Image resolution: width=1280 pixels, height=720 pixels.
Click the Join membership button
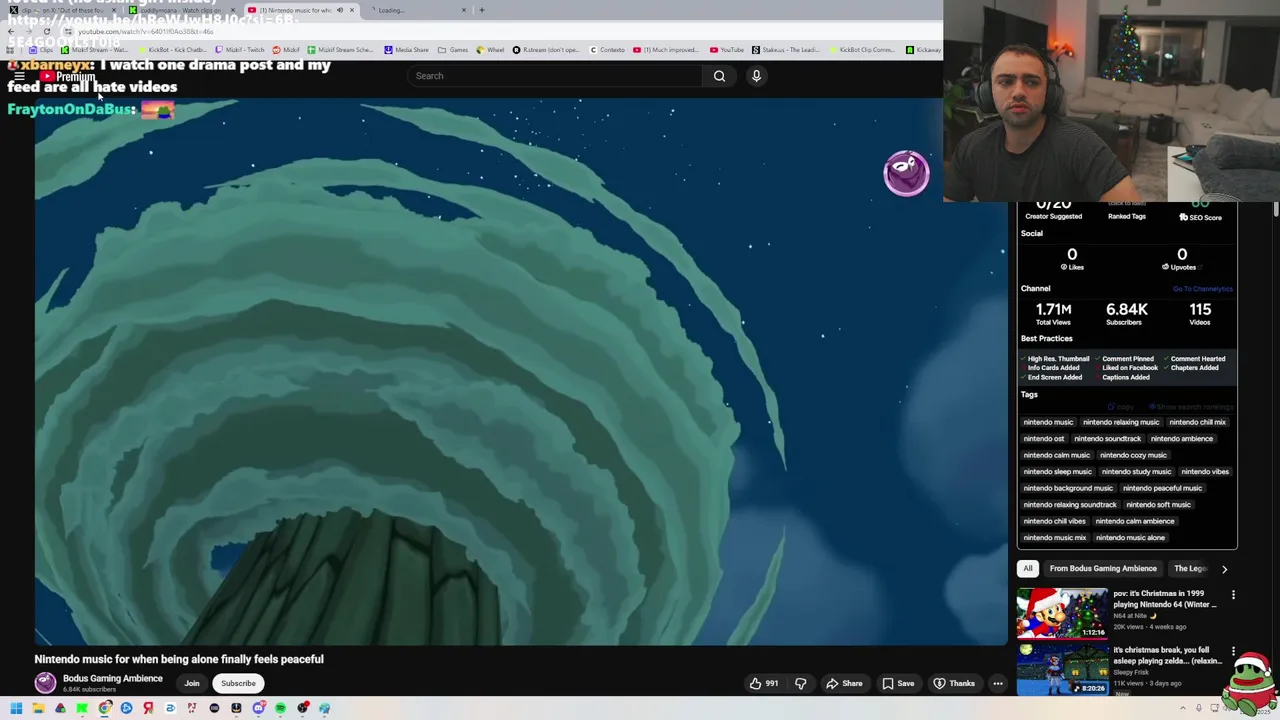(192, 683)
